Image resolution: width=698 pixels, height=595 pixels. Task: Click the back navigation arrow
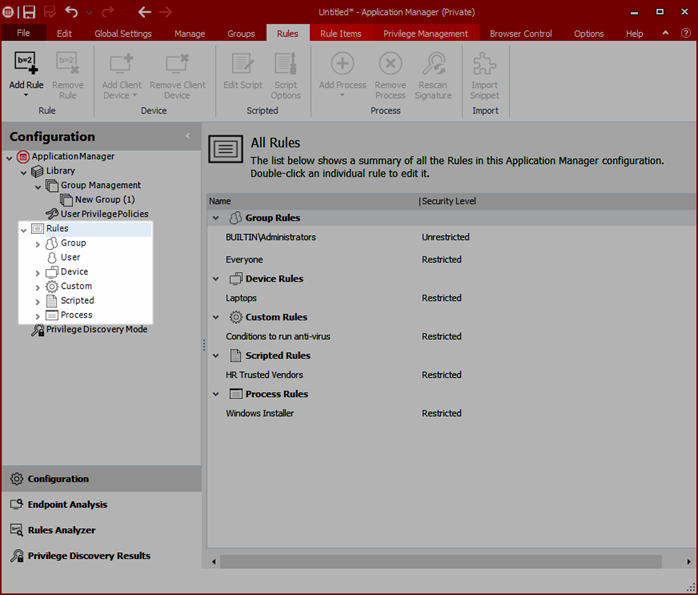[x=144, y=12]
